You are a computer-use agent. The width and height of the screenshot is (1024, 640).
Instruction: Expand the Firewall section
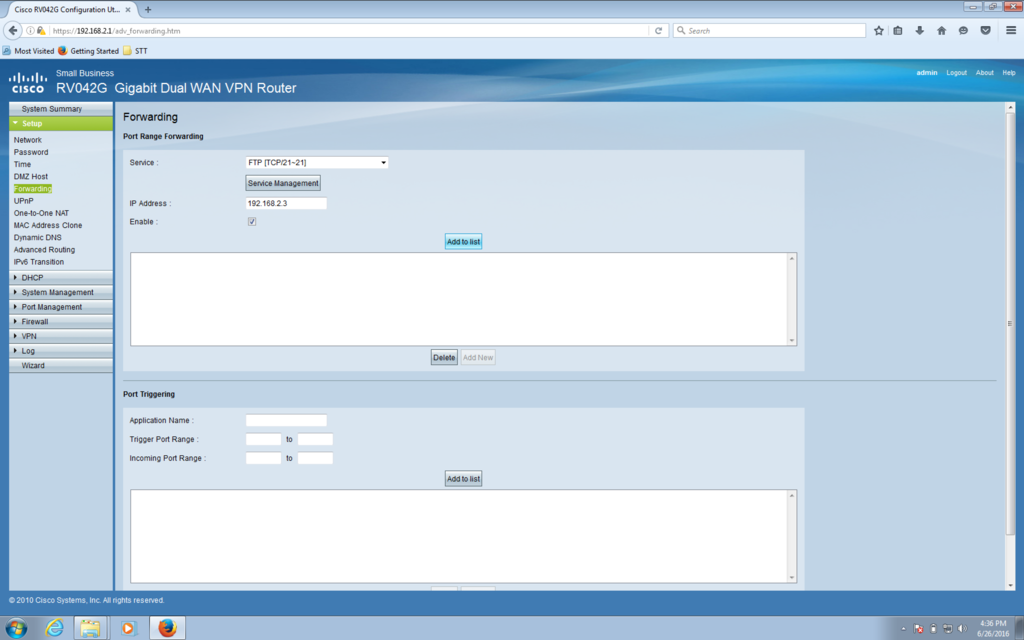pos(61,322)
